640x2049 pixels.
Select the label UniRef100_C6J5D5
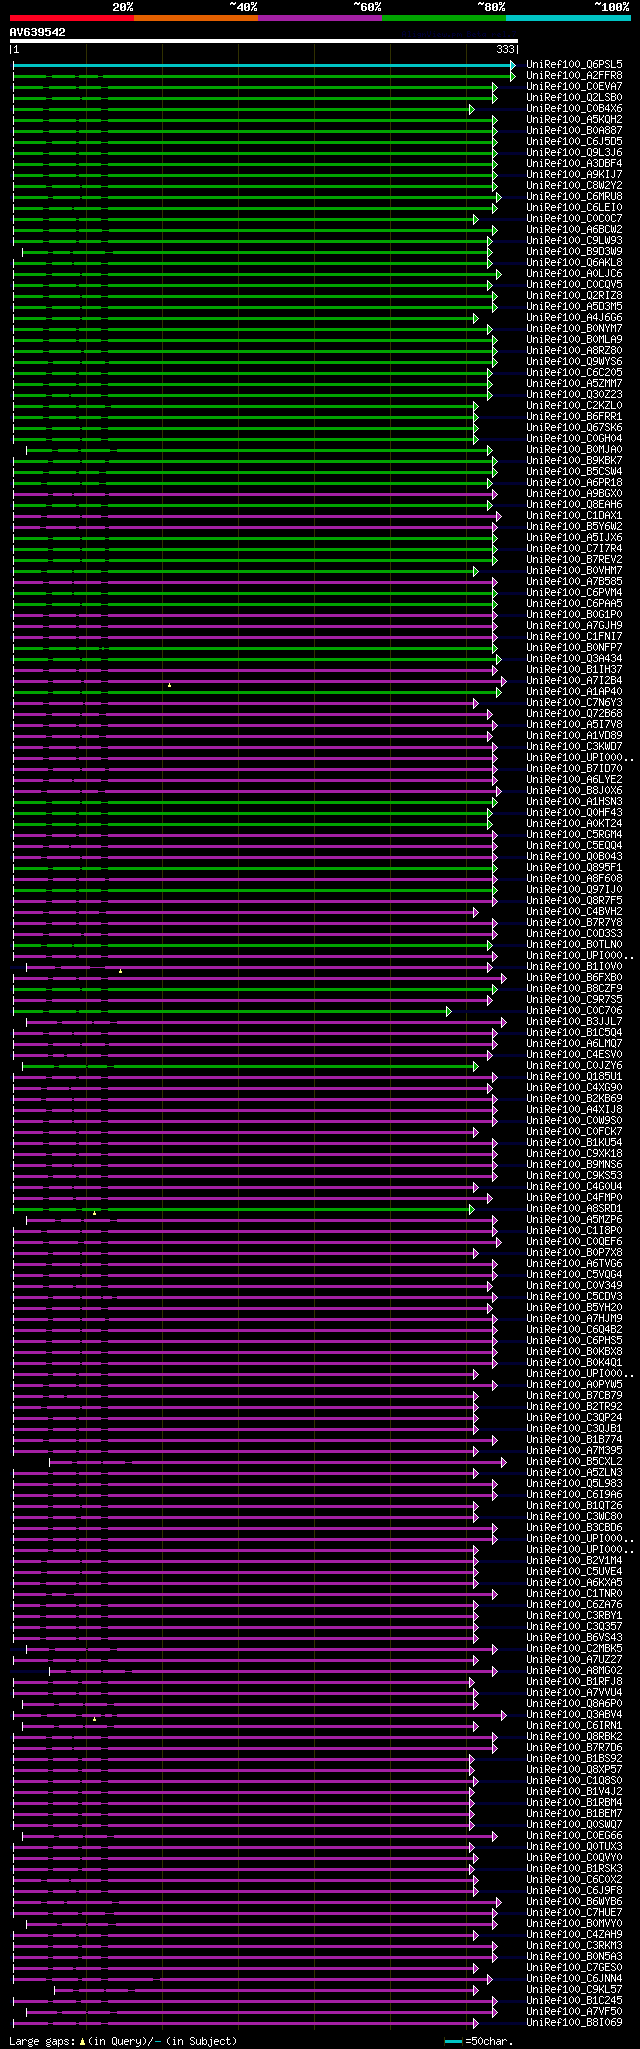574,142
